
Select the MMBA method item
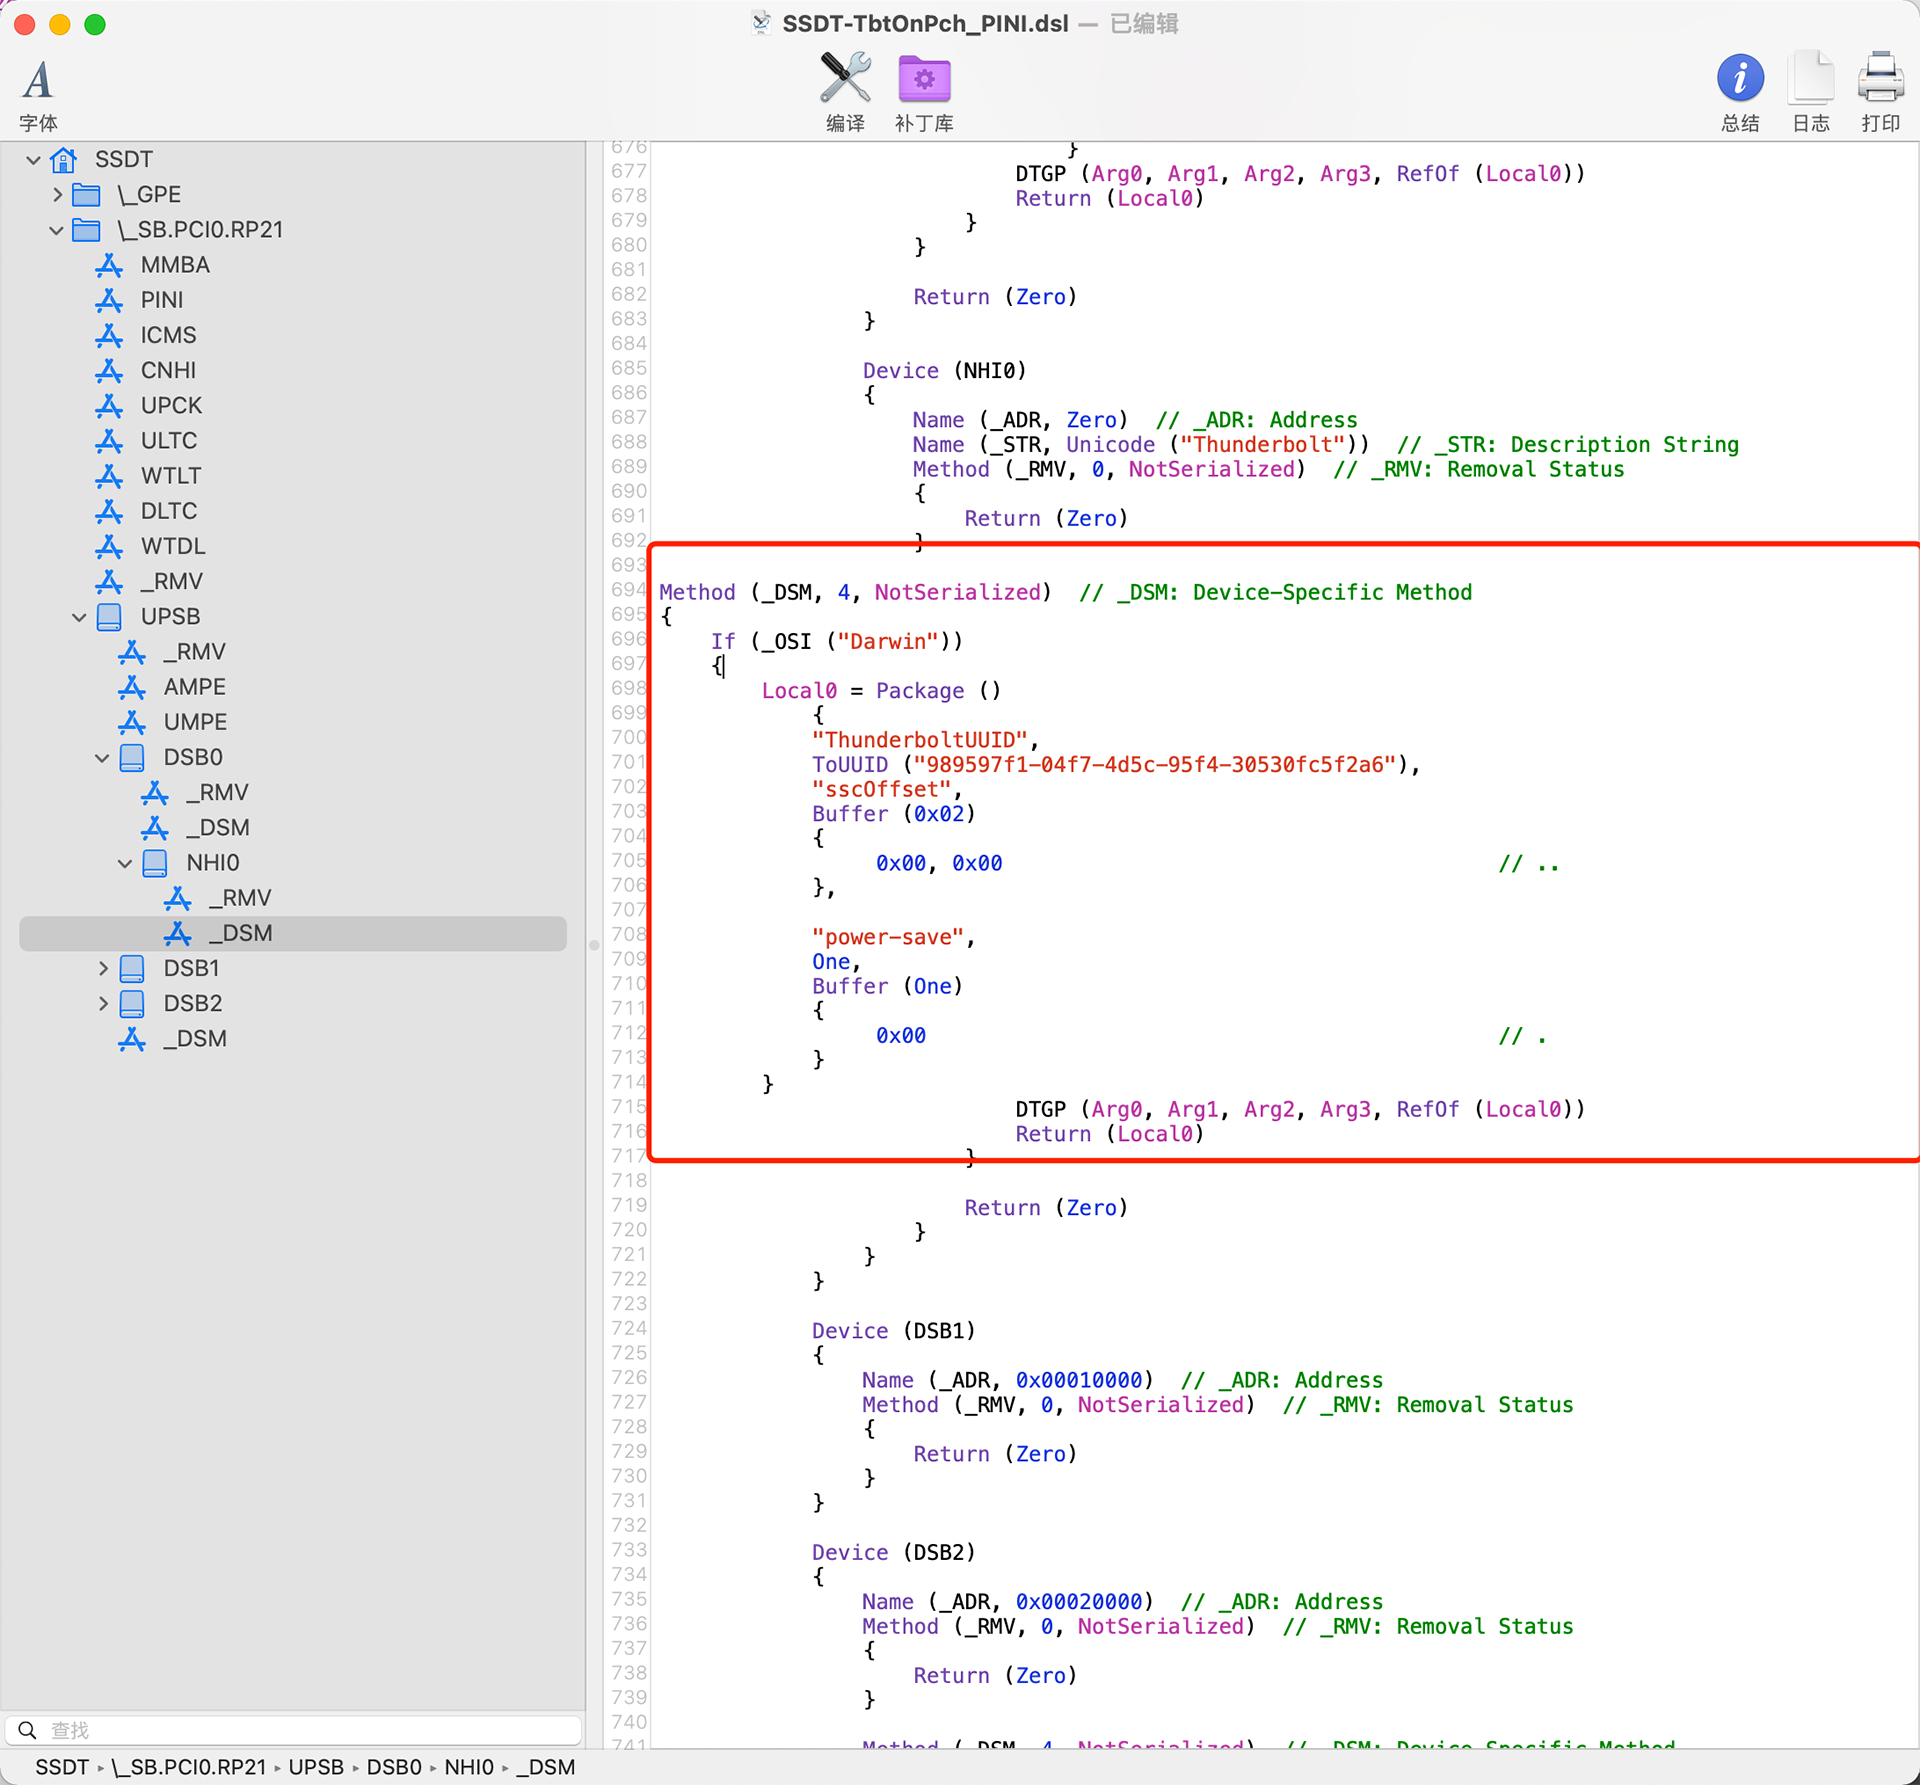tap(174, 265)
